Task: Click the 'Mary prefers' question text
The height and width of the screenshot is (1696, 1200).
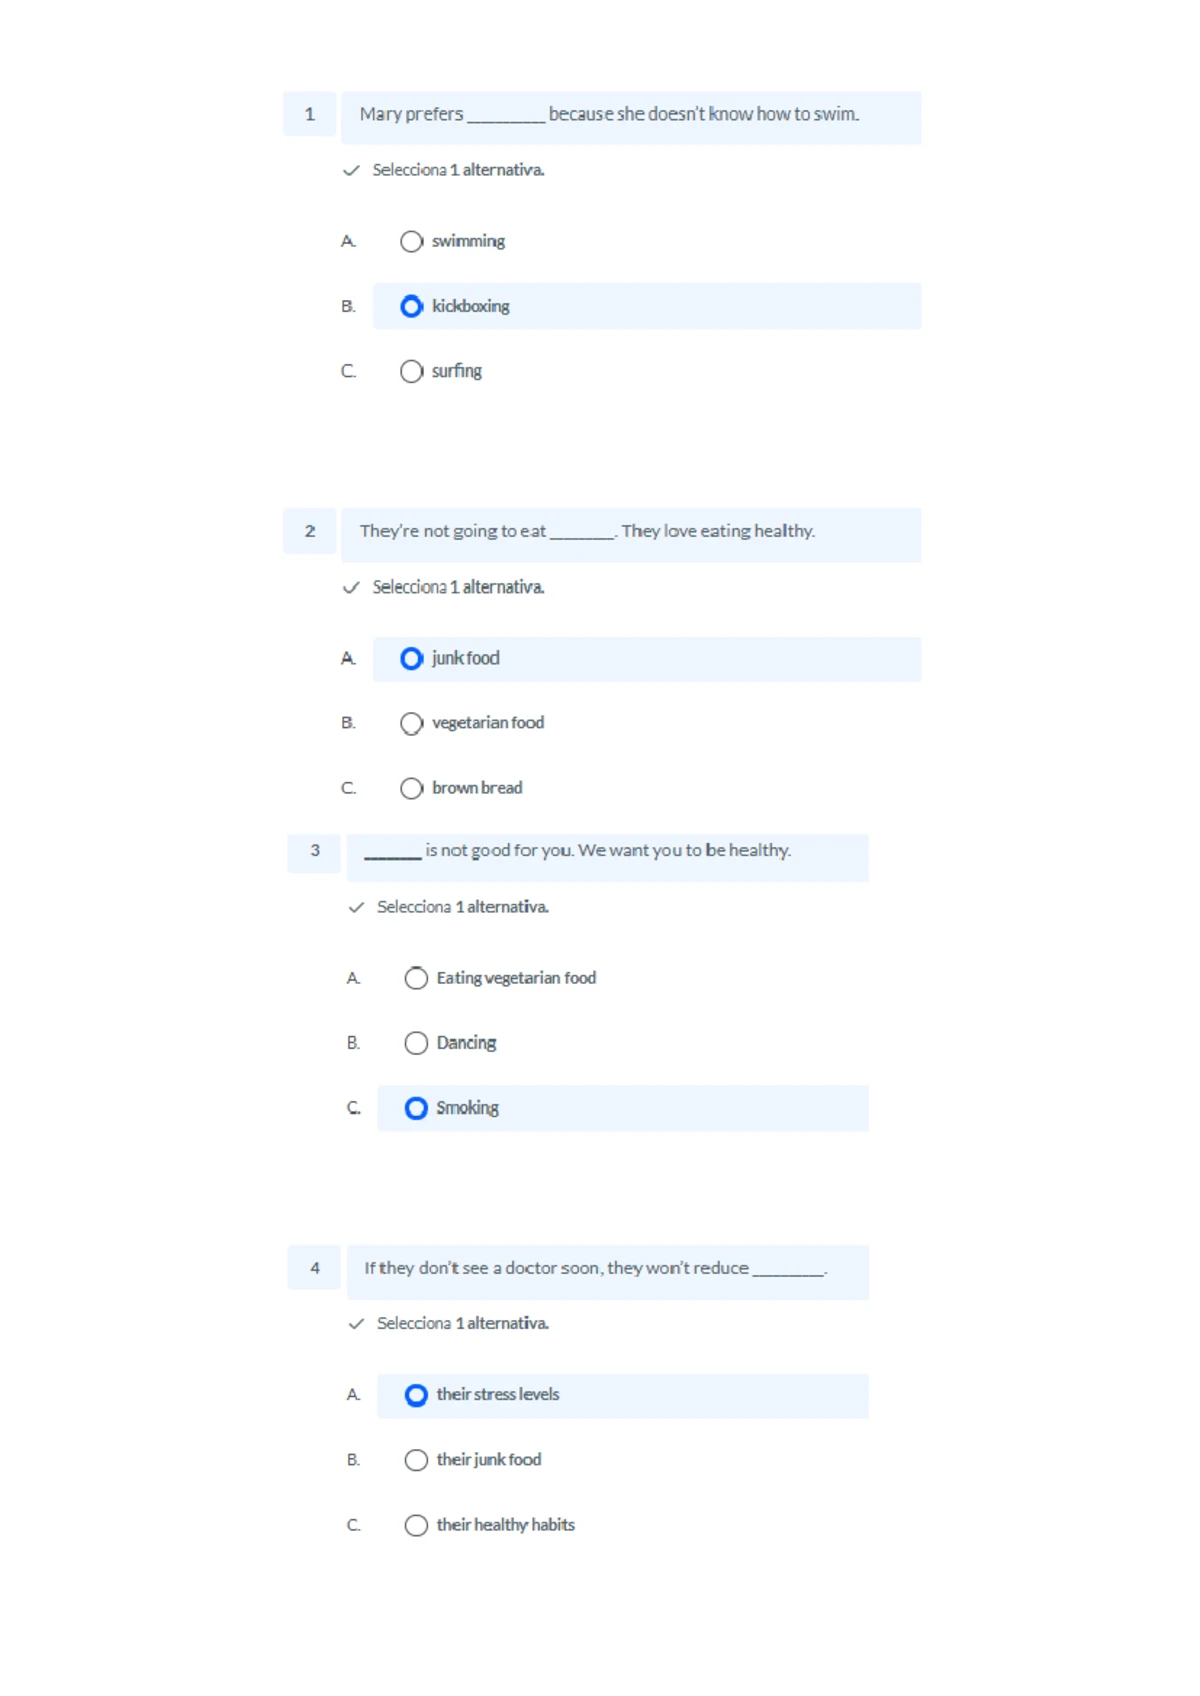Action: point(609,115)
